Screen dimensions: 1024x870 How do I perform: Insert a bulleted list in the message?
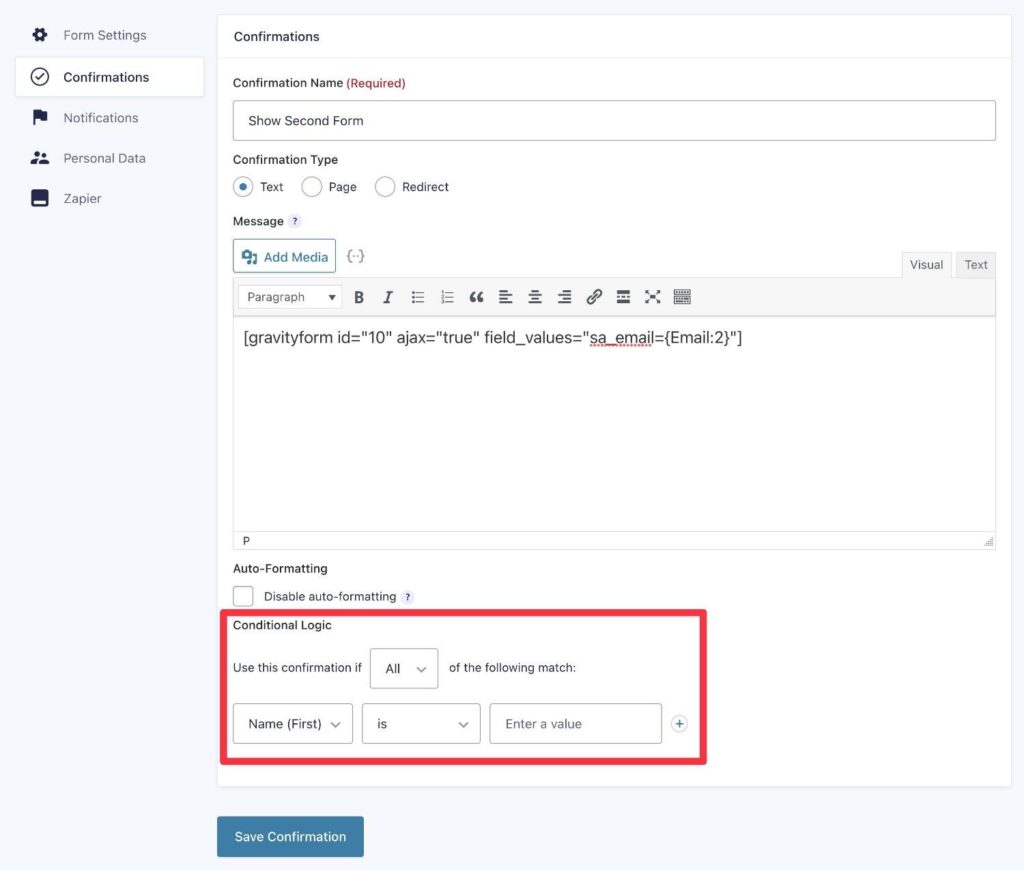pyautogui.click(x=417, y=296)
